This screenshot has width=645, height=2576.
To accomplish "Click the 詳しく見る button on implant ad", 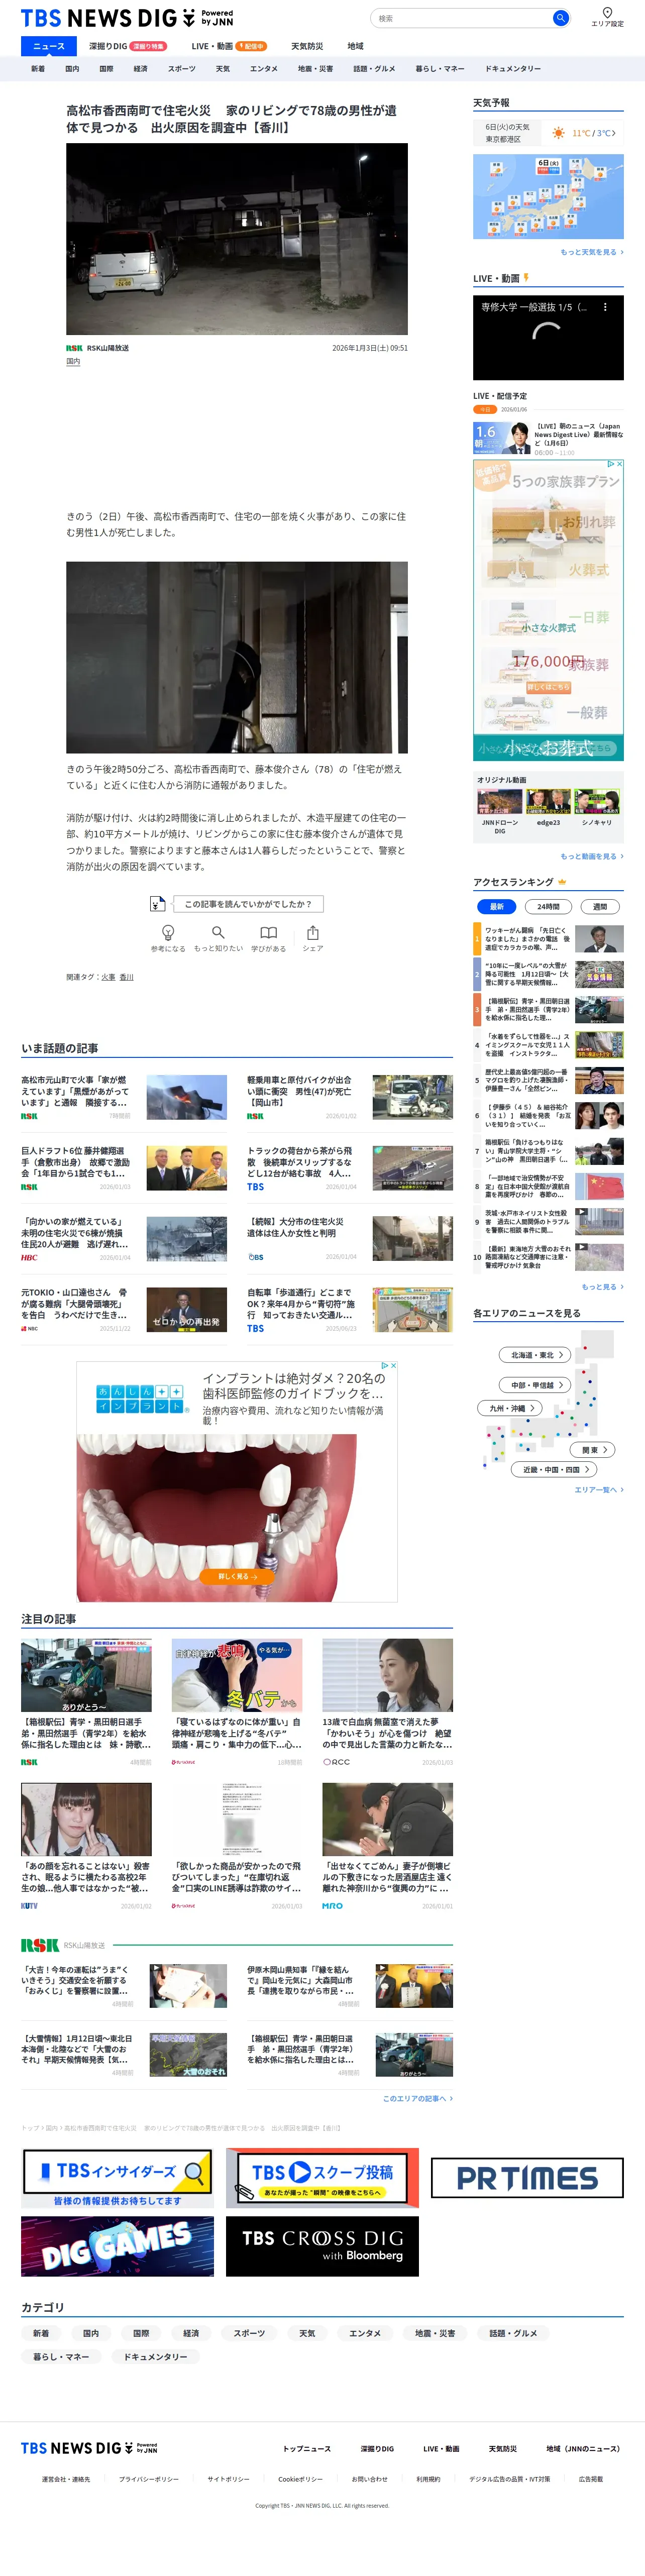I will pos(237,1576).
